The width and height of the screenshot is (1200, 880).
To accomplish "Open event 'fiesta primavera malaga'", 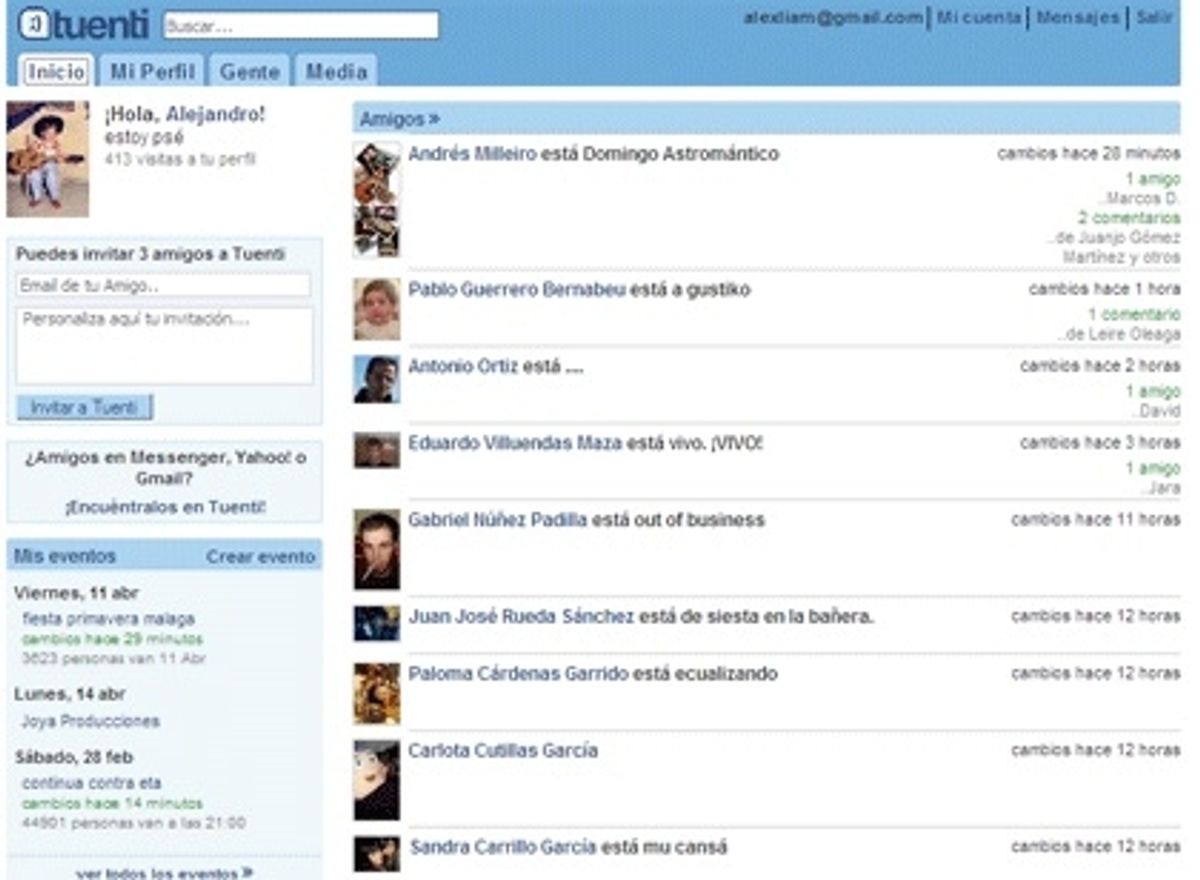I will [108, 619].
